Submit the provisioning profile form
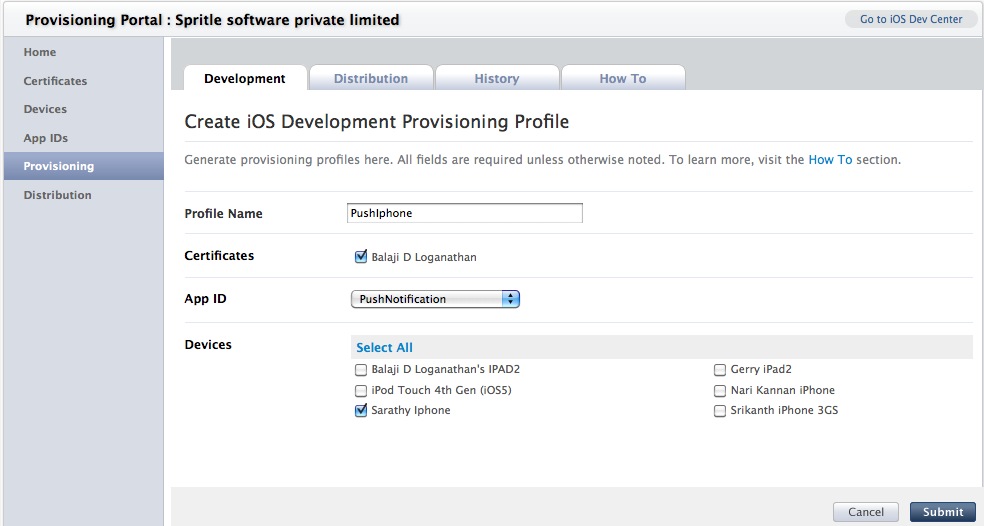 (943, 512)
